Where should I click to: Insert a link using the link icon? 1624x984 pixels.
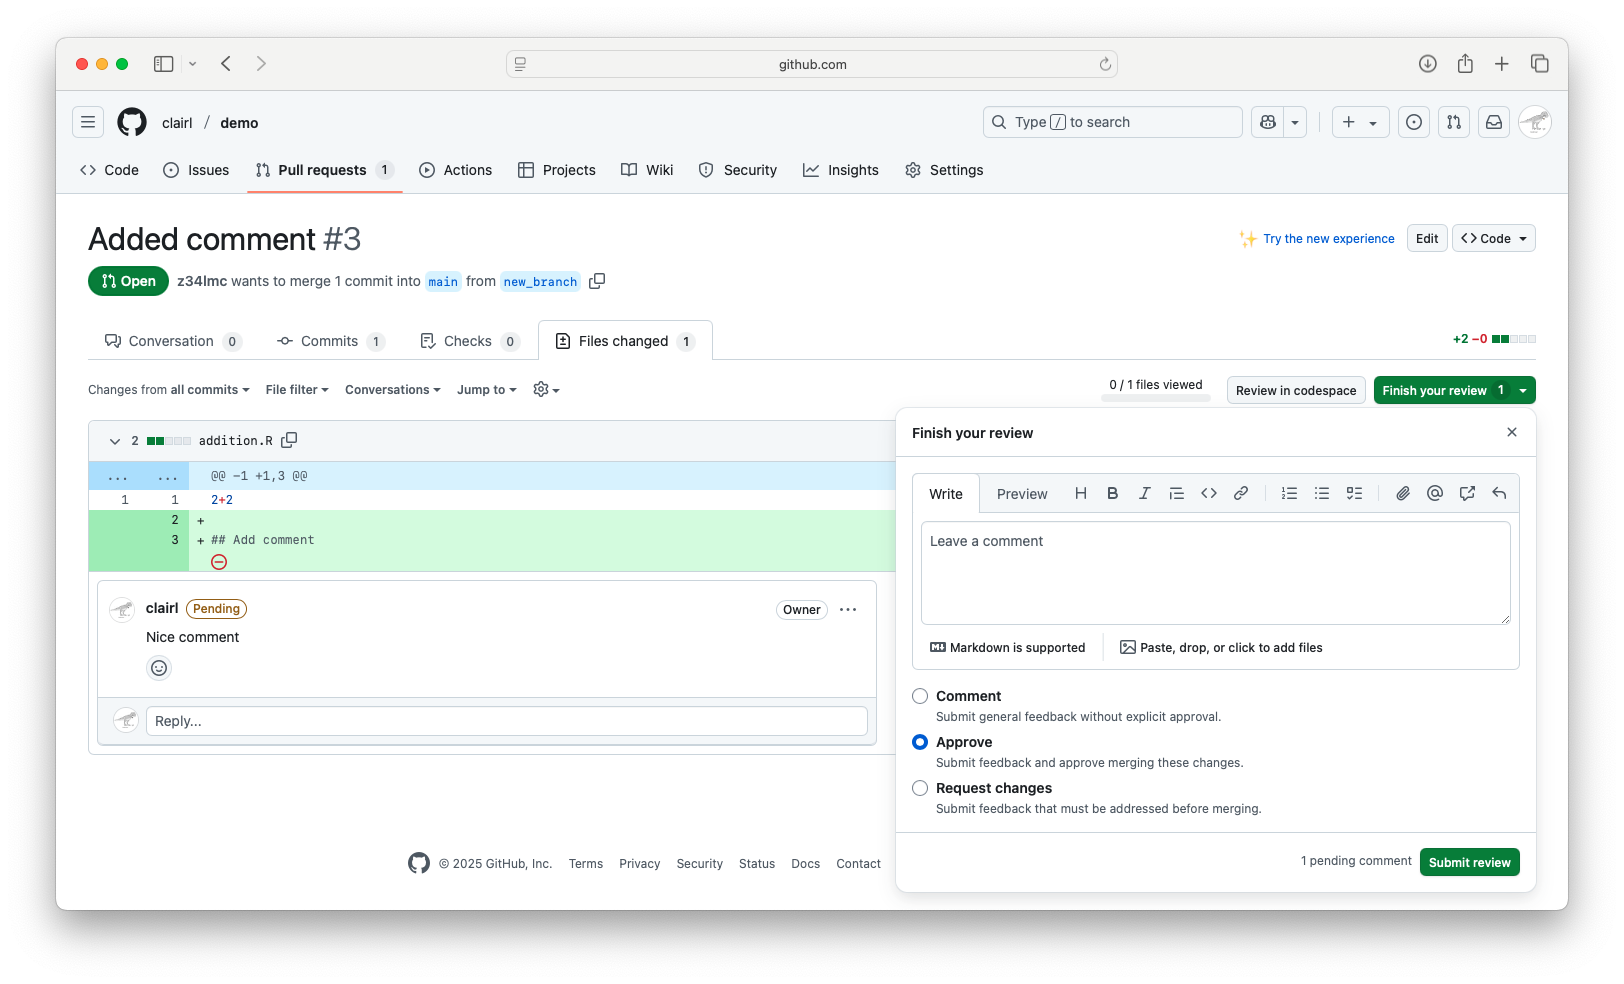(1240, 493)
